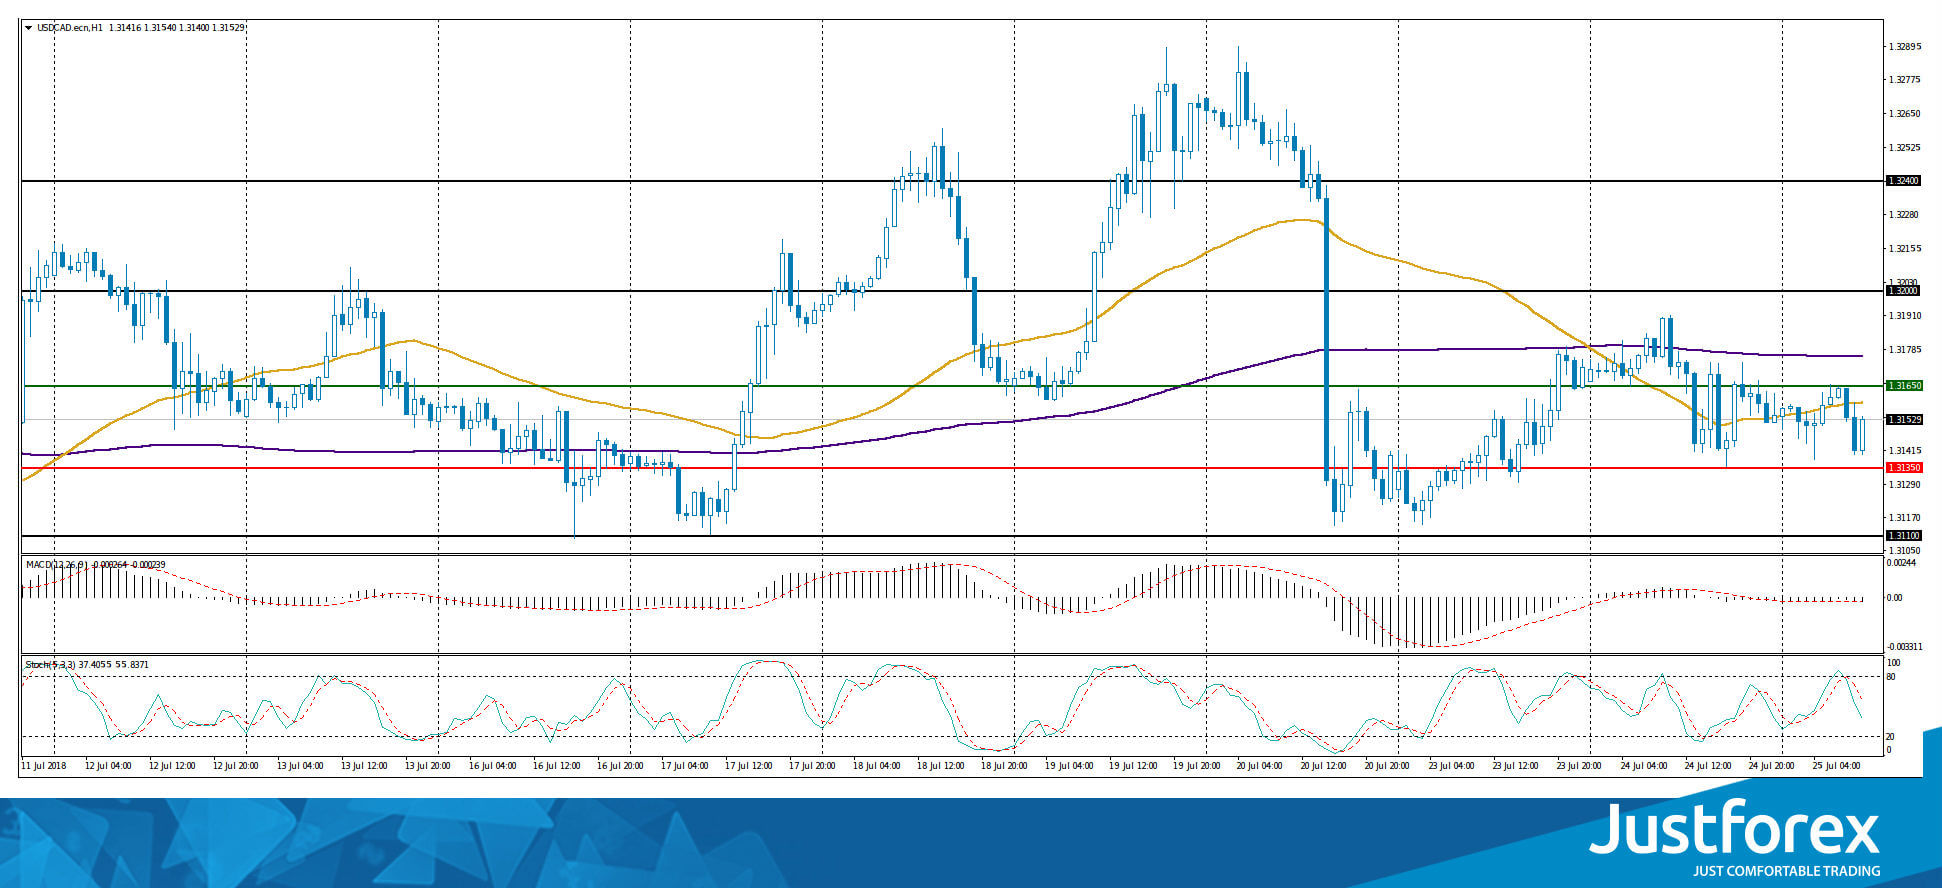Click the 11 Jul 2018 time label
1942x888 pixels.
[x=44, y=766]
